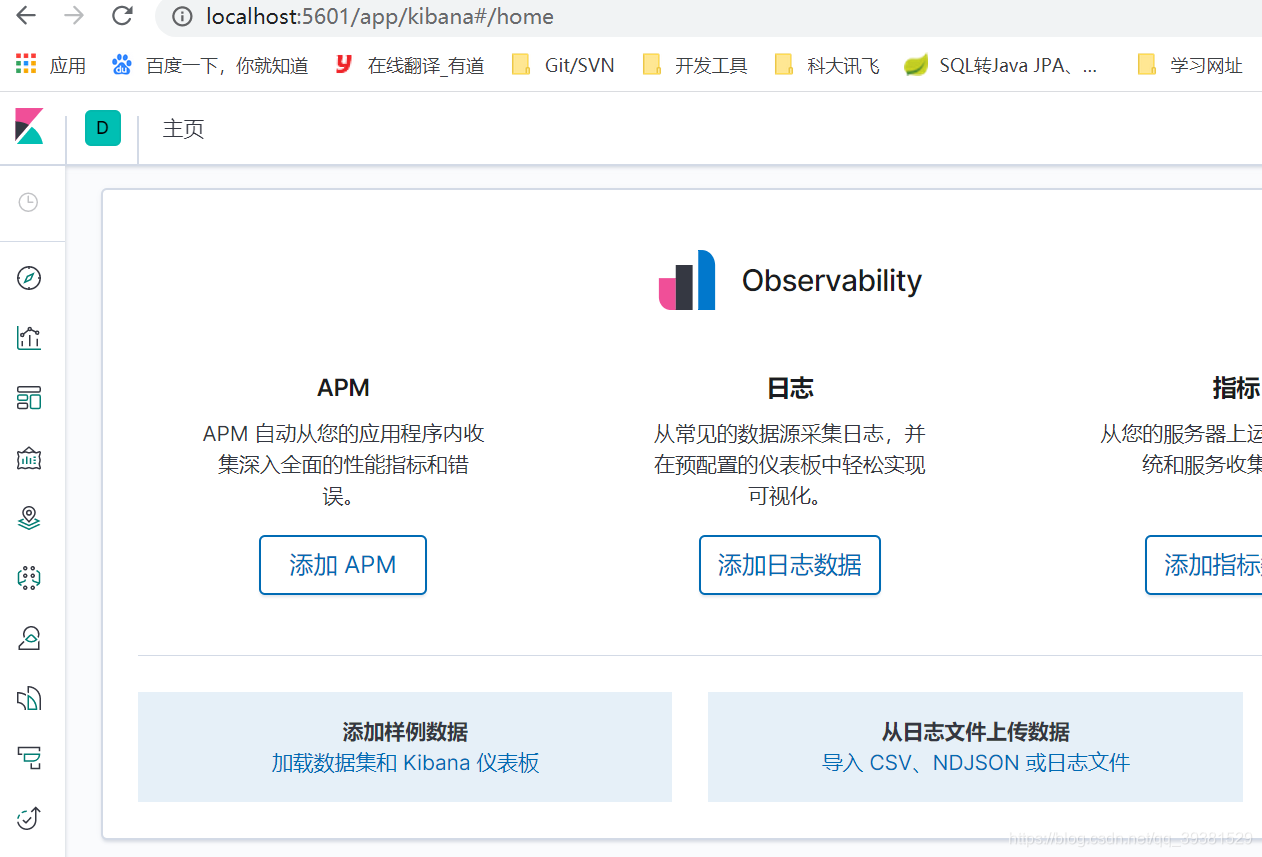Open Canvas icon in sidebar
1262x857 pixels.
[29, 458]
